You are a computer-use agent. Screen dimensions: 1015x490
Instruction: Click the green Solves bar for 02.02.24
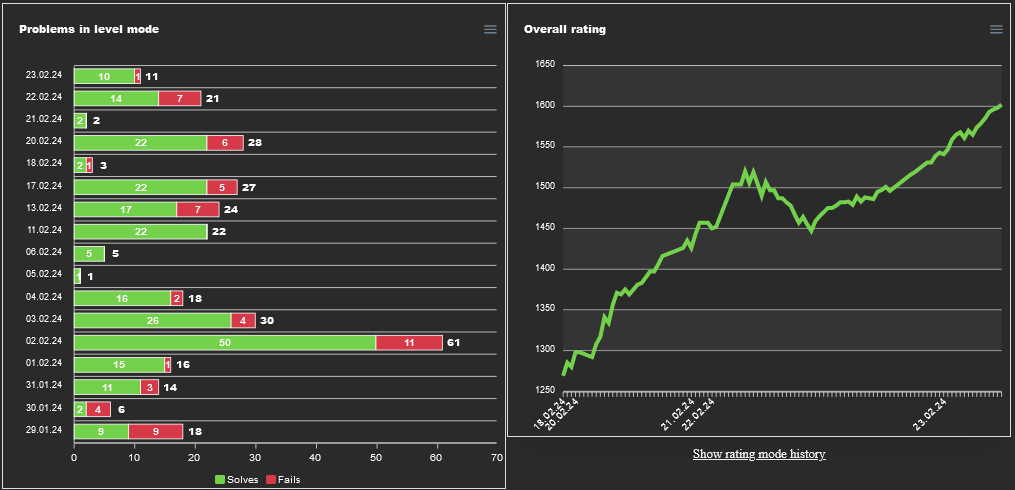tap(225, 343)
